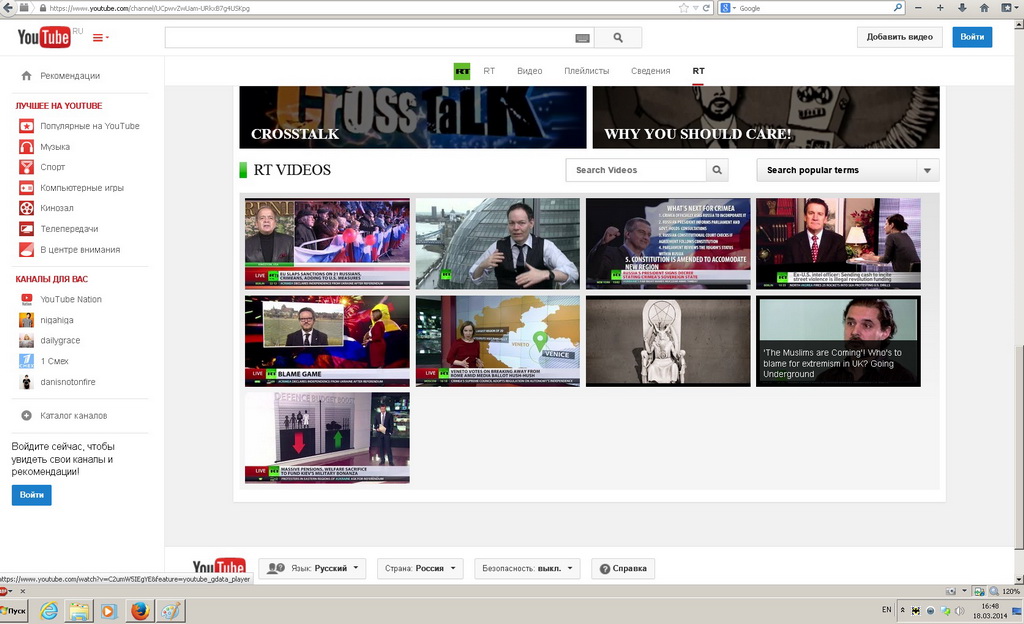1024x624 pixels.
Task: Open the Безопасность: выкл. safety dropdown
Action: pyautogui.click(x=527, y=569)
